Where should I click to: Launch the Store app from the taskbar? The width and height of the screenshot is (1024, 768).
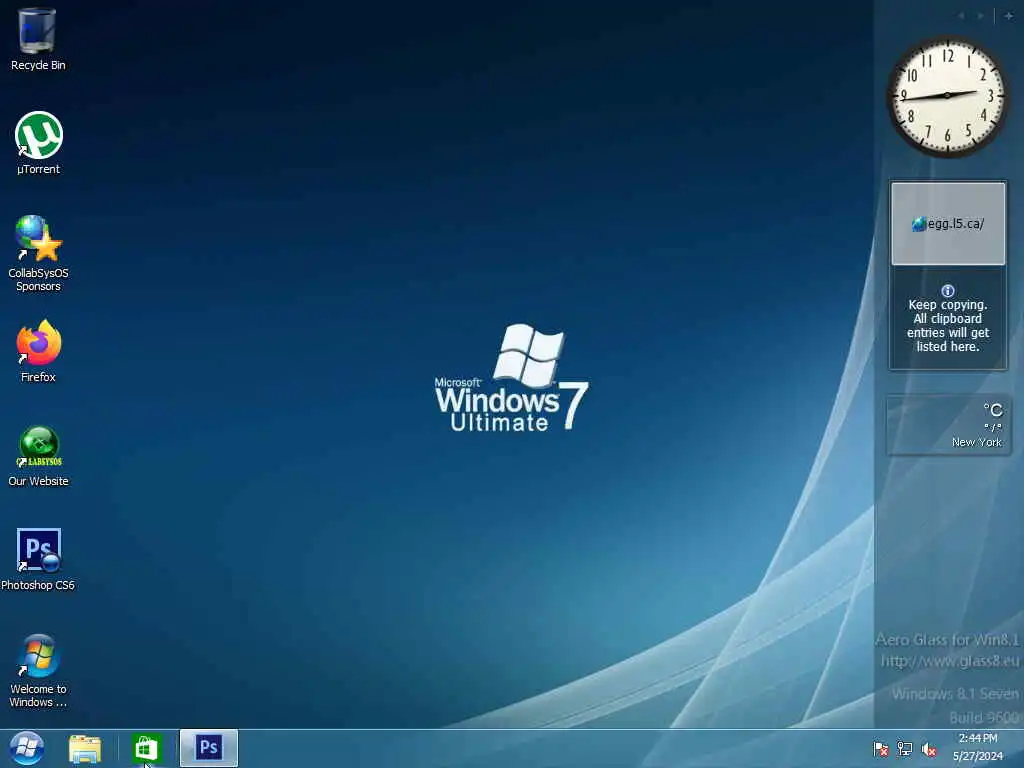pyautogui.click(x=145, y=748)
